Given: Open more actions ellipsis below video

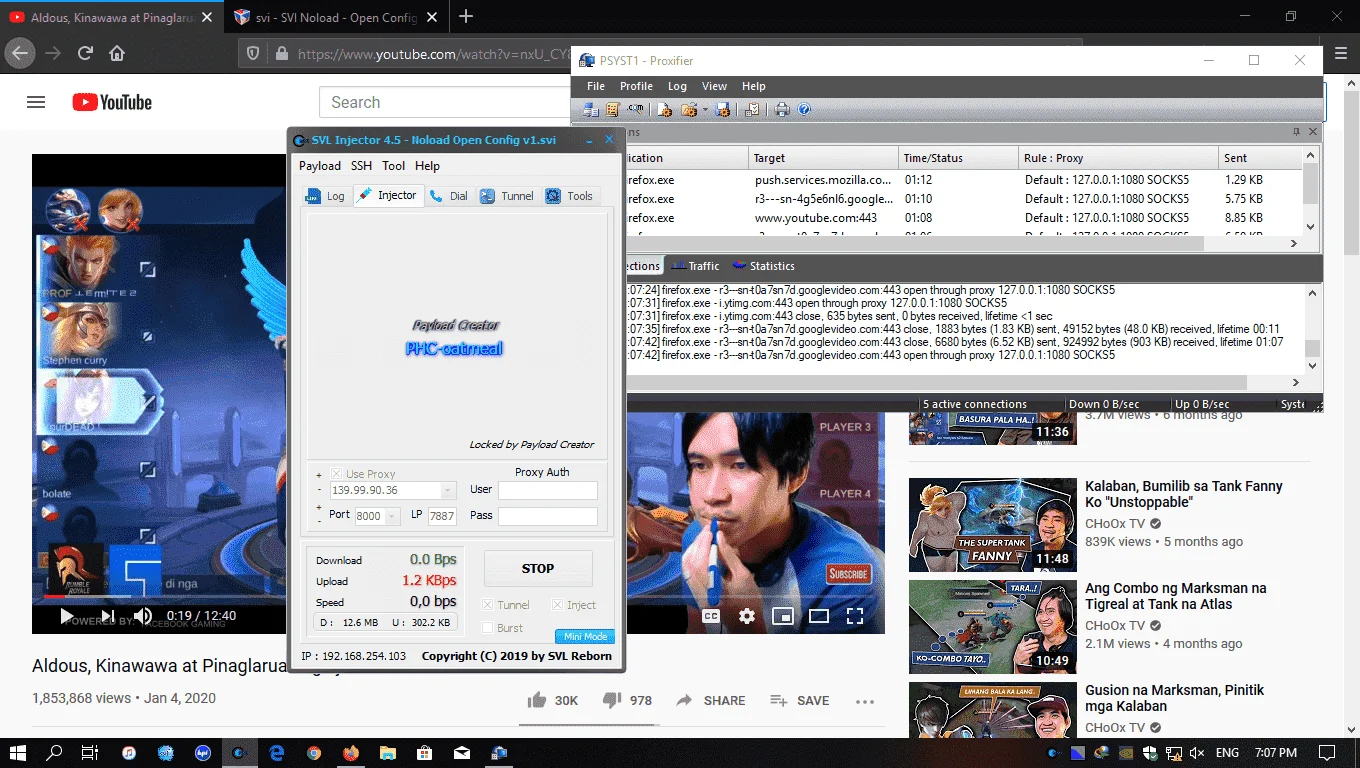Looking at the screenshot, I should (x=865, y=701).
